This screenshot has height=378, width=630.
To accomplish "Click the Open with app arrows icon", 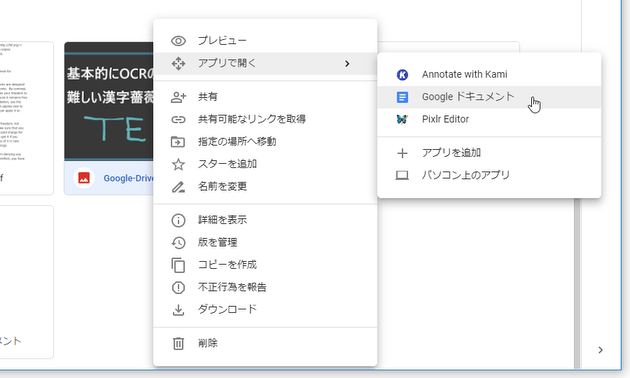I will (x=178, y=63).
